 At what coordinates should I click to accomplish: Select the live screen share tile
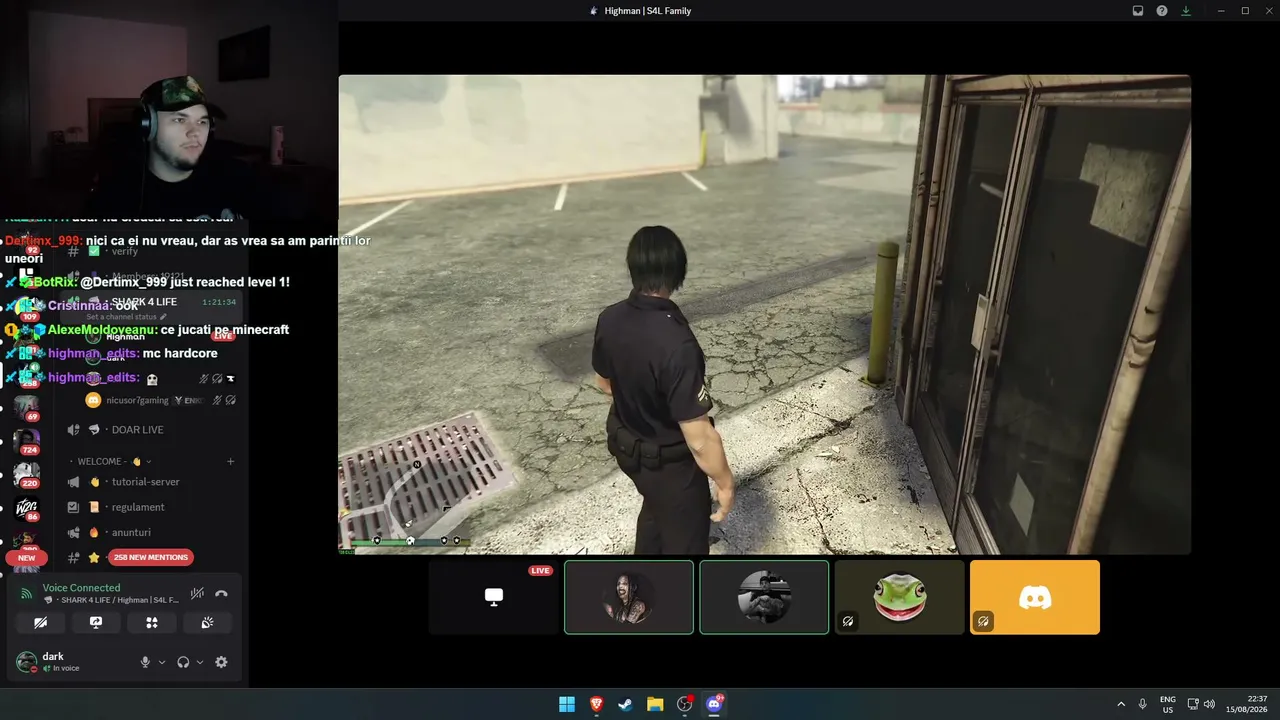point(494,597)
